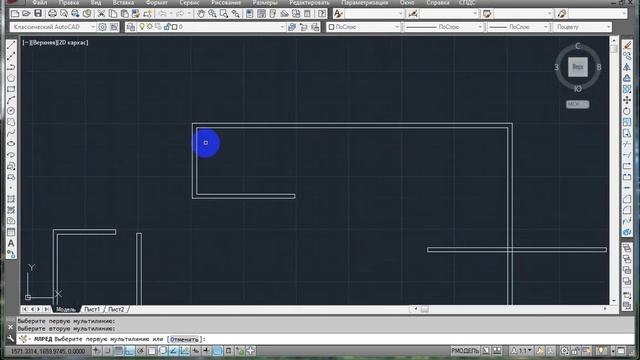Open the ПоСлою color control dropdown

coord(396,27)
